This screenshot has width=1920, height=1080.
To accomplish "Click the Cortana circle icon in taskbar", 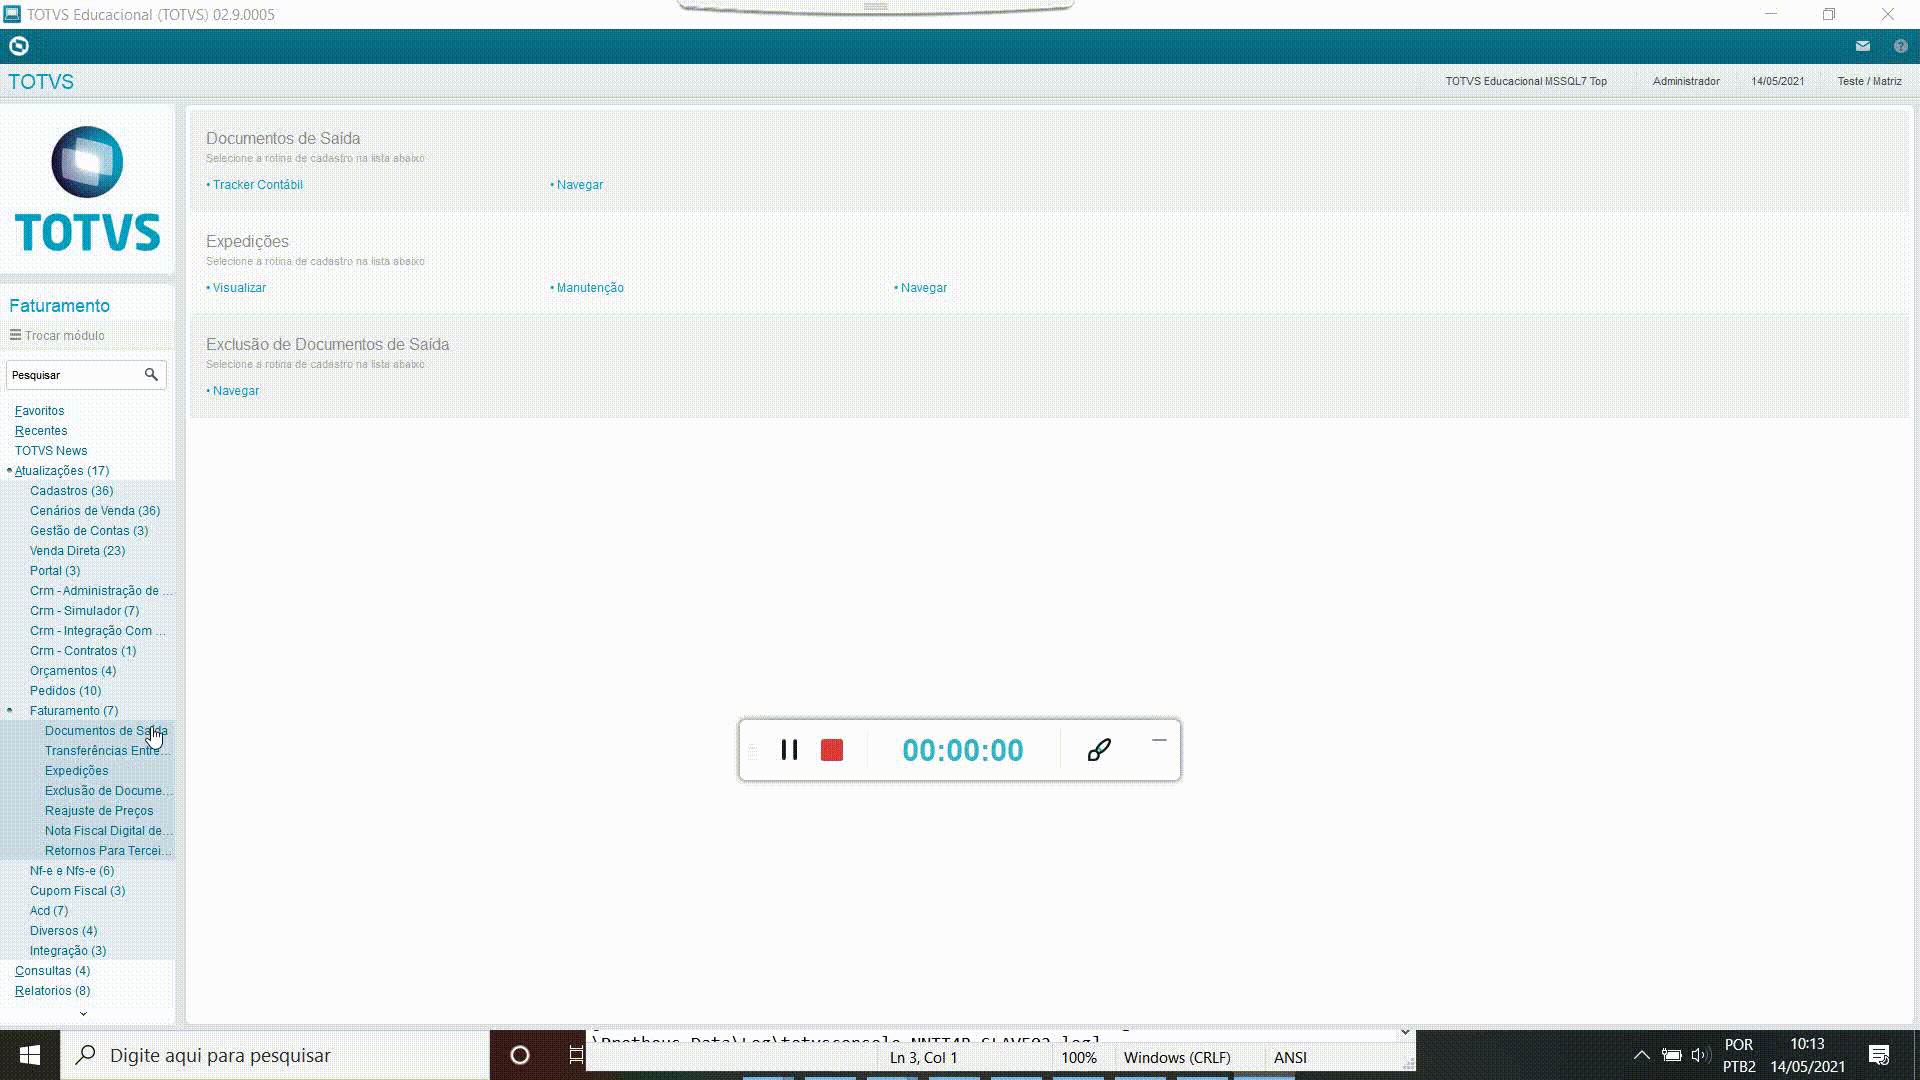I will pyautogui.click(x=520, y=1055).
